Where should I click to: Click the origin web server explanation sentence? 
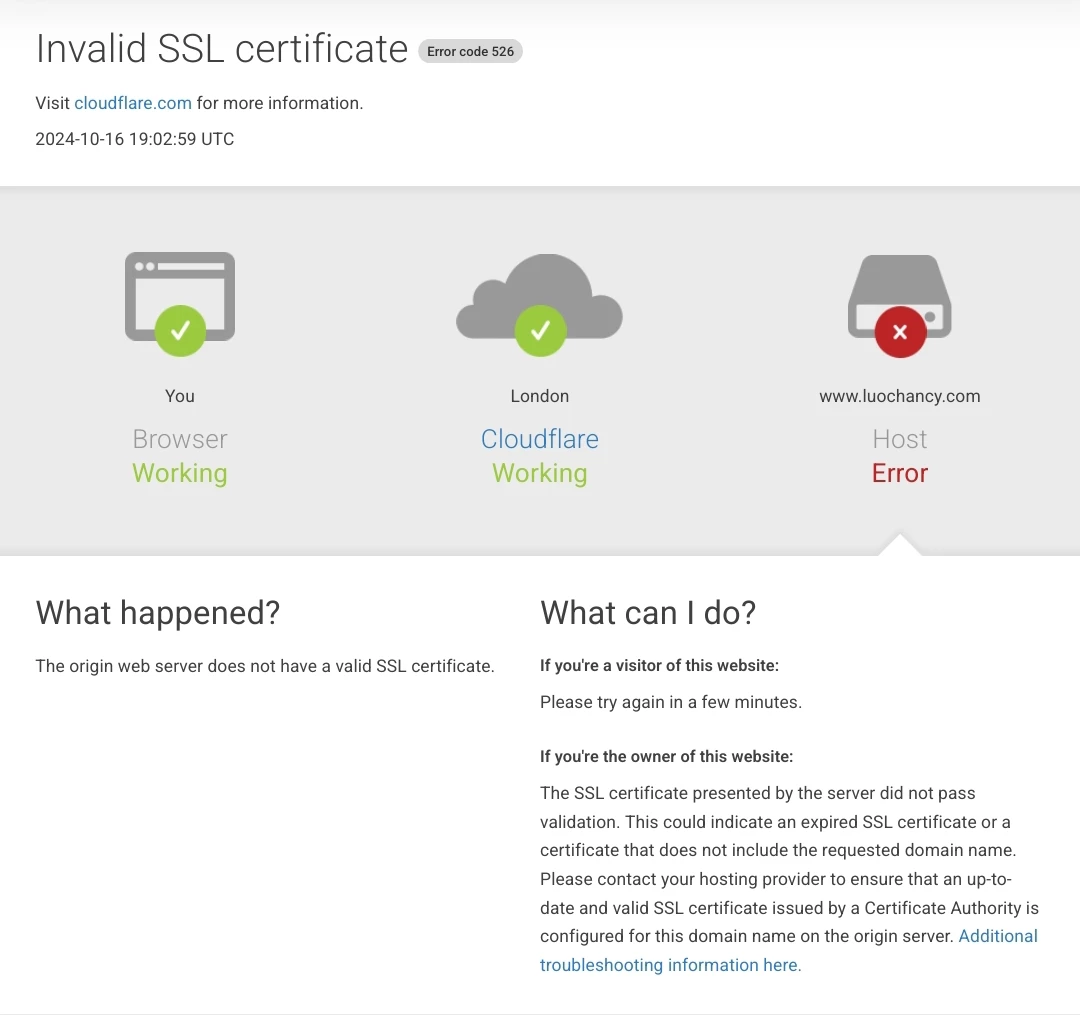265,667
